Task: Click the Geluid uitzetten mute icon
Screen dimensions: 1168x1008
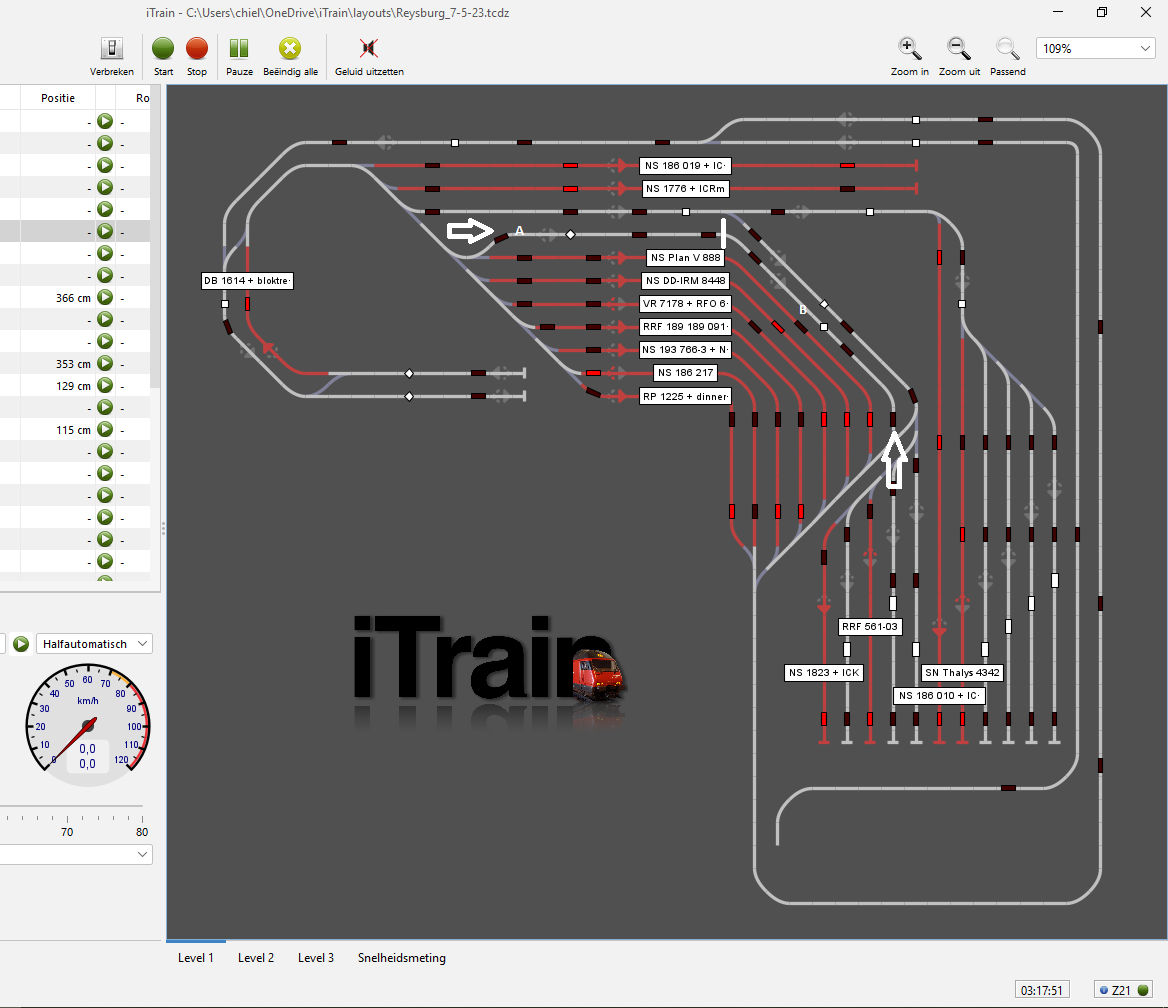Action: pos(369,49)
